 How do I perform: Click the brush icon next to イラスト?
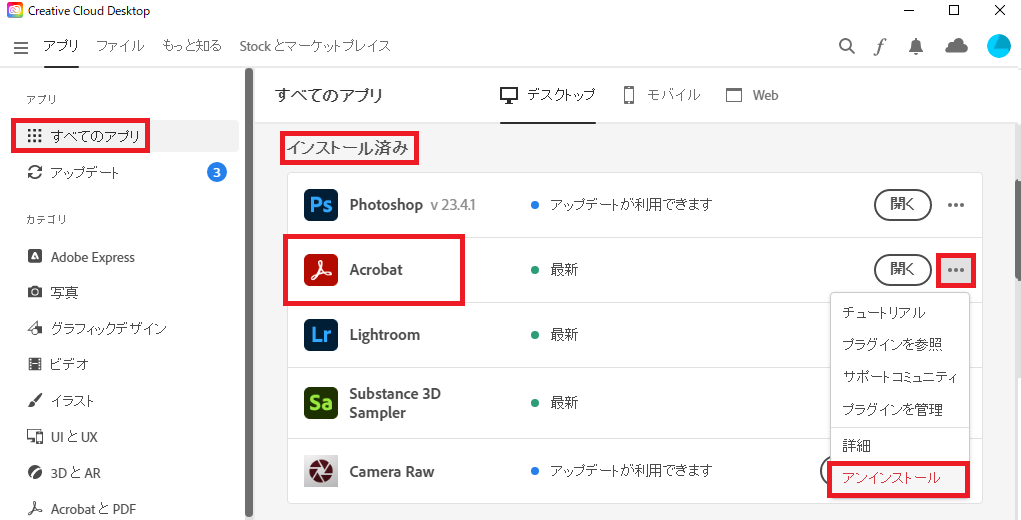tap(35, 400)
